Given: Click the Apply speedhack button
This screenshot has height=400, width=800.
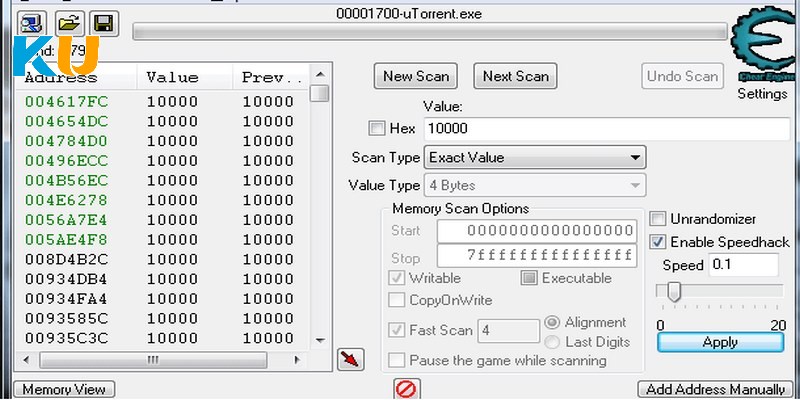Looking at the screenshot, I should coord(720,342).
